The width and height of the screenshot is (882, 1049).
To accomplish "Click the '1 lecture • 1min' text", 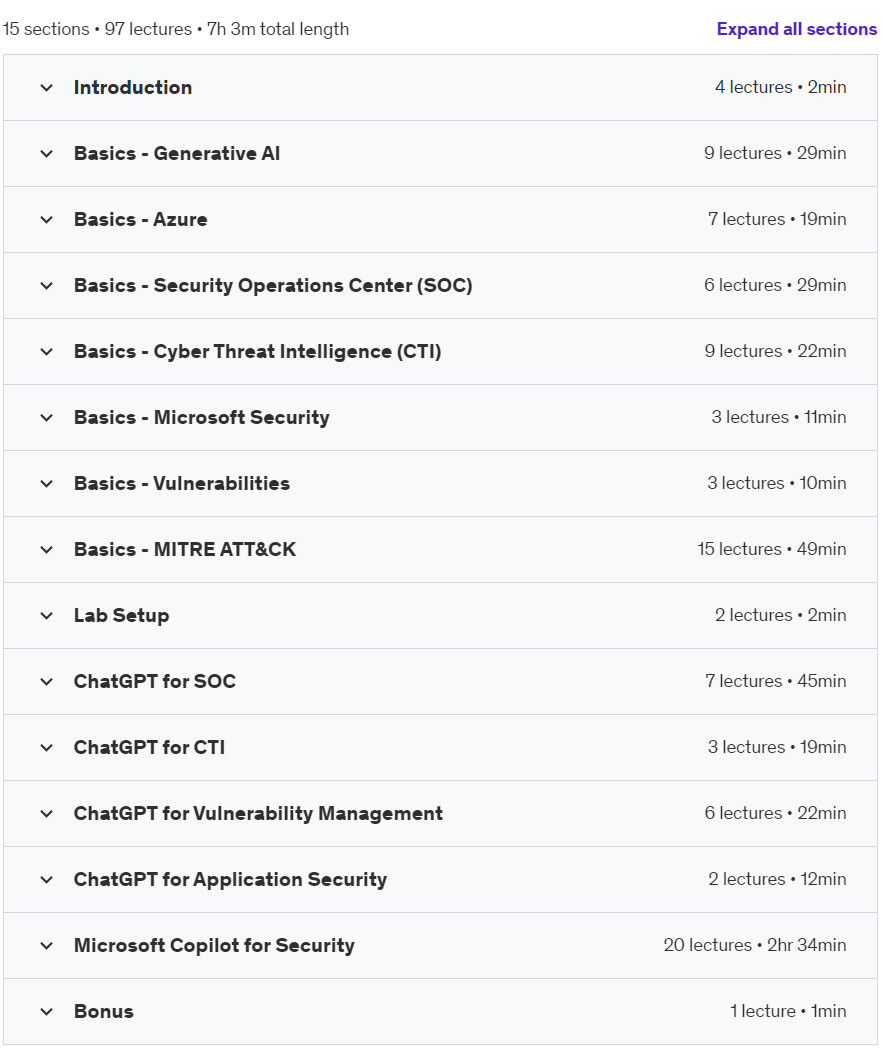I will (x=788, y=1011).
